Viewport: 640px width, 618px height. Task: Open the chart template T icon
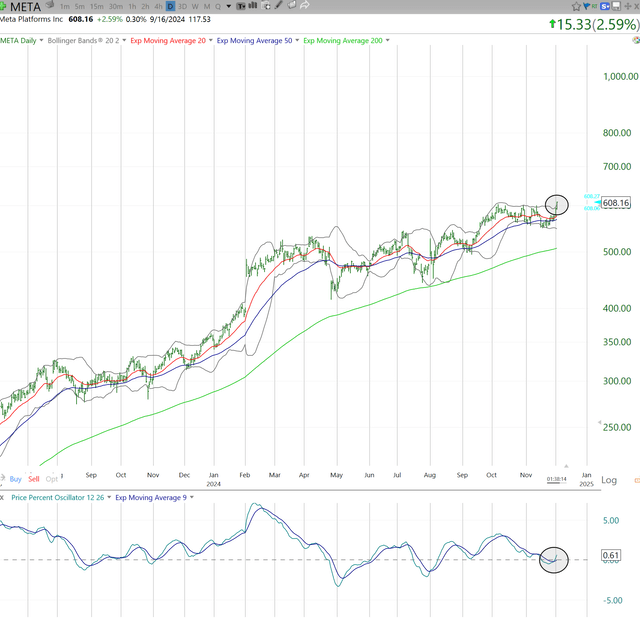(x=241, y=6)
